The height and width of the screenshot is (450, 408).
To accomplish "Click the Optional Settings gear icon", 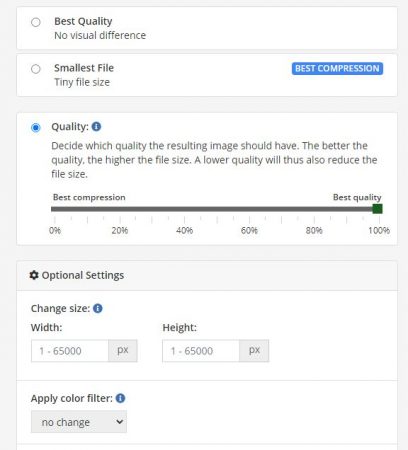I will 34,275.
